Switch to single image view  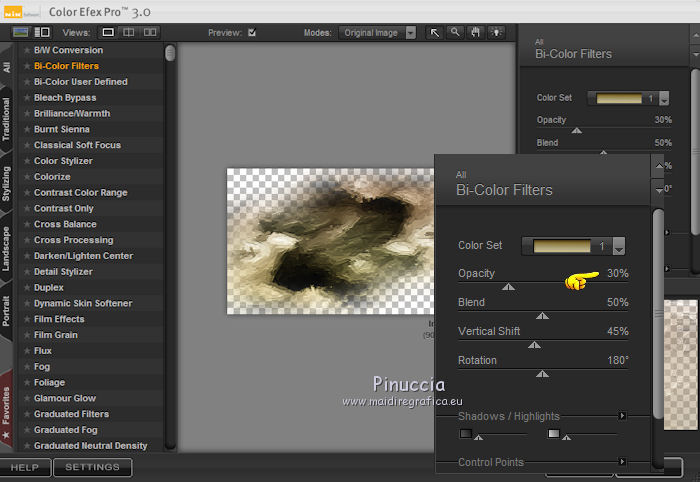(x=109, y=32)
